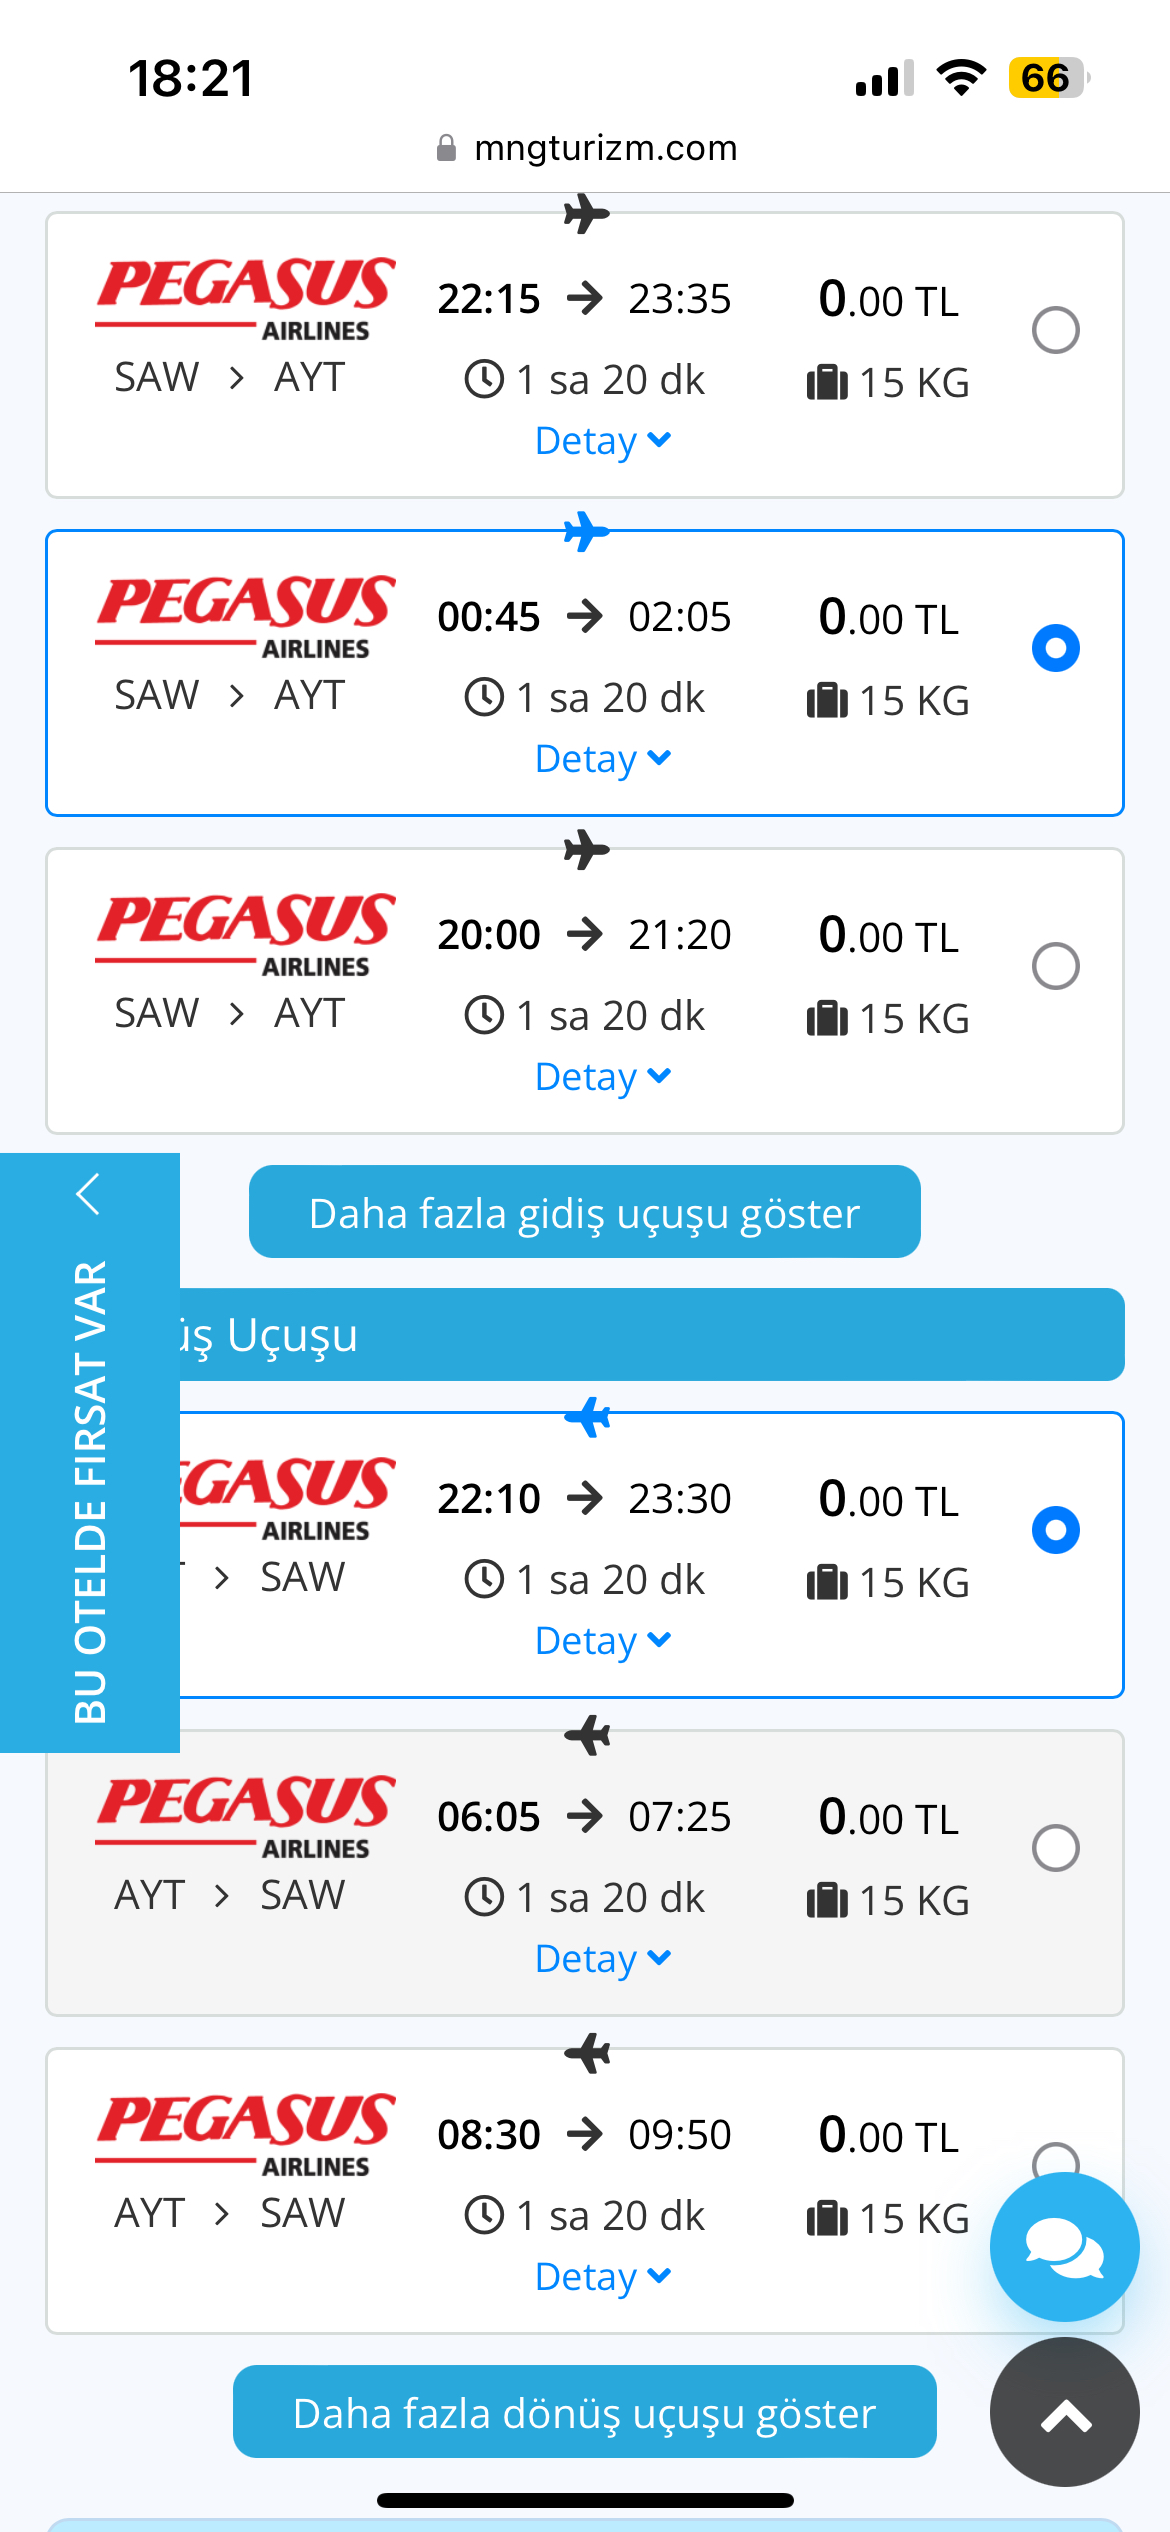This screenshot has width=1170, height=2532.
Task: Expand Detay for the 08:30 return flight
Action: point(603,2276)
